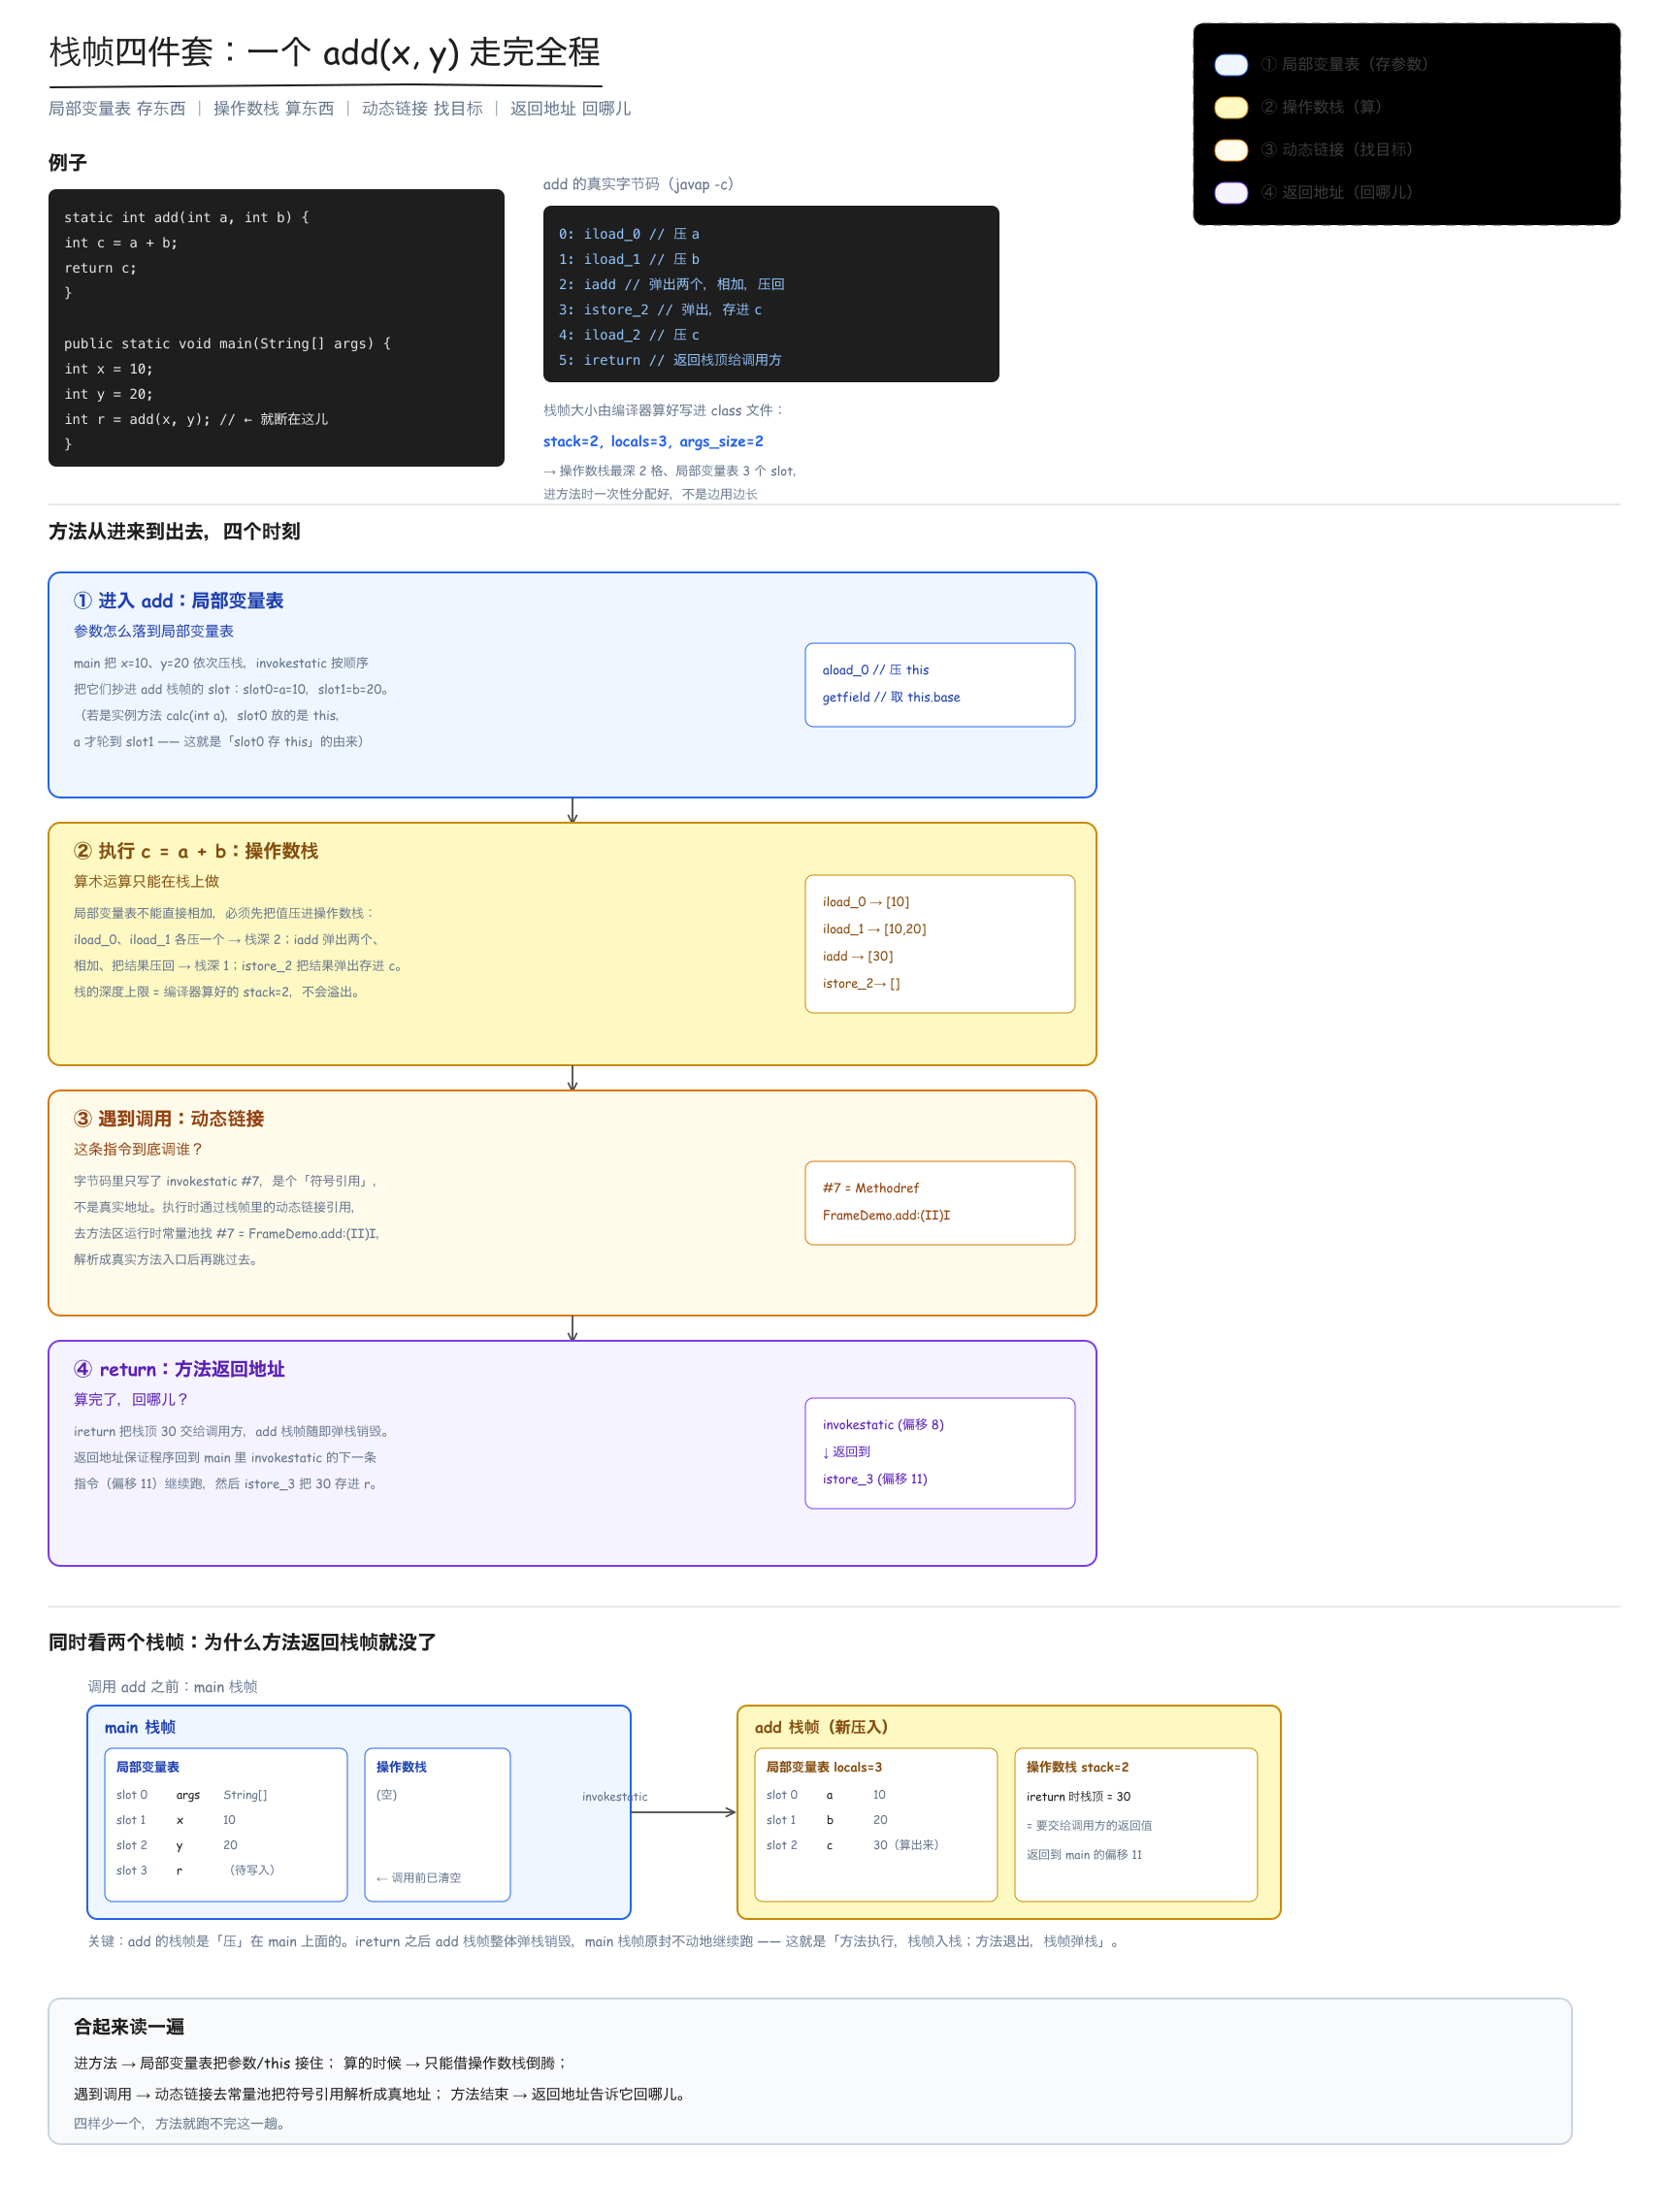Select legend label ② 操作数栈（算）
Viewport: 1669px width, 2212px height.
1321,108
